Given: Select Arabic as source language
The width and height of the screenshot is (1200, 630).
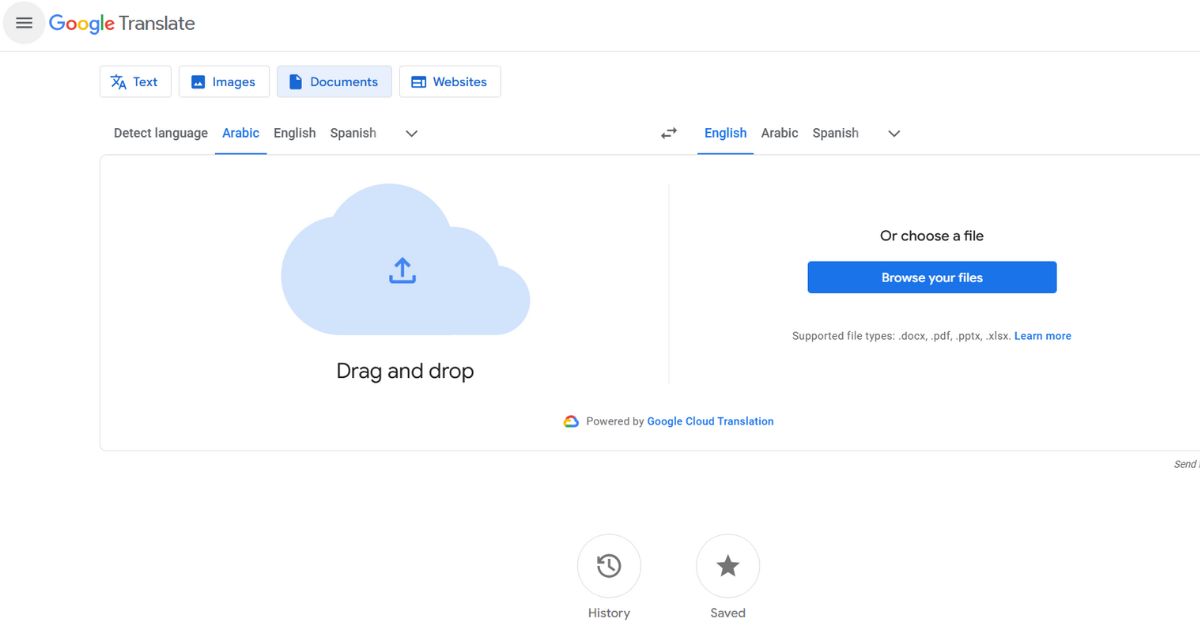Looking at the screenshot, I should point(241,133).
